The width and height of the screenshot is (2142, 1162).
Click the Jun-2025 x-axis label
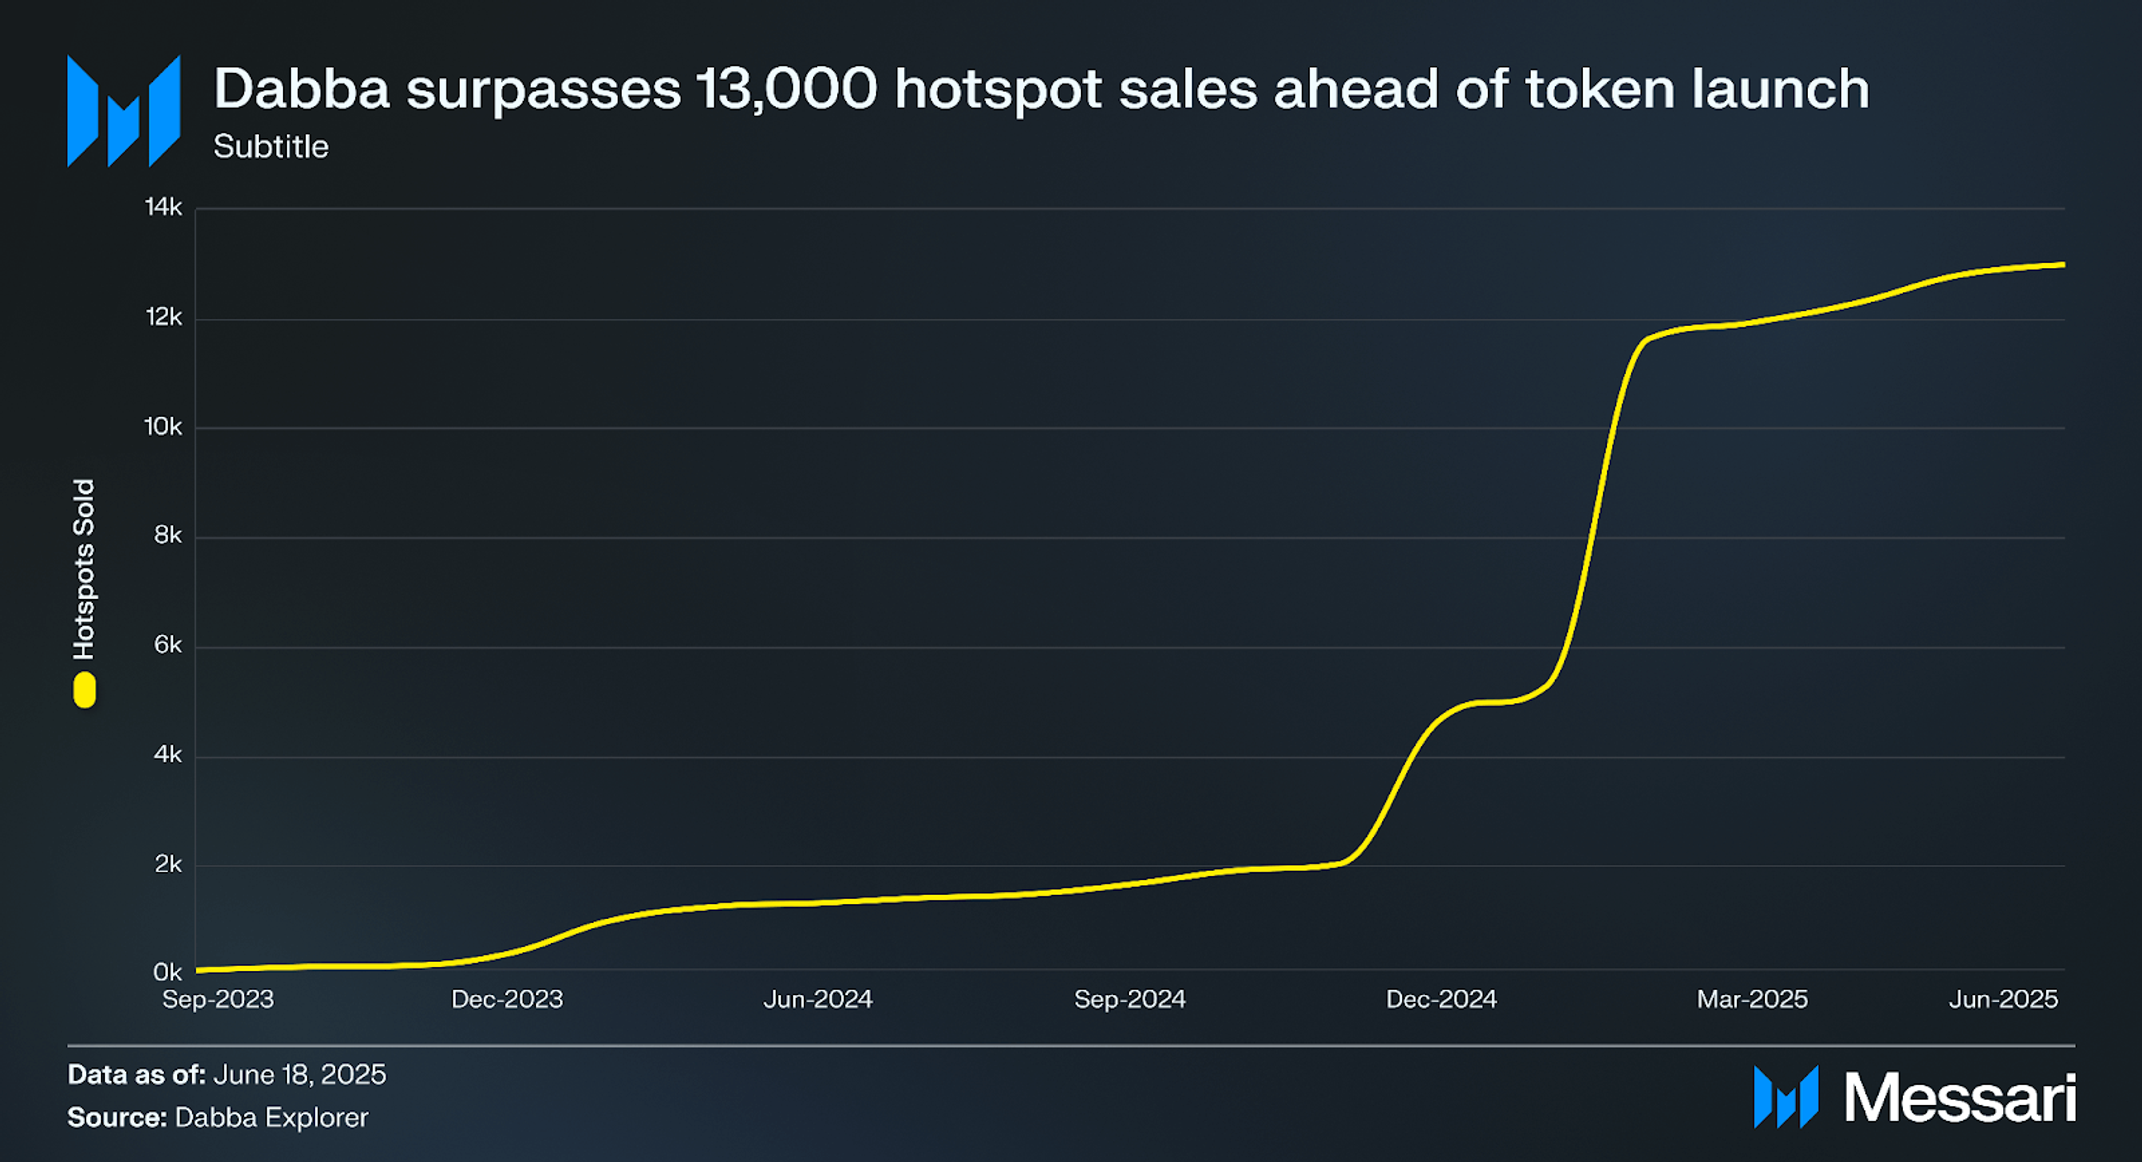pyautogui.click(x=2003, y=999)
